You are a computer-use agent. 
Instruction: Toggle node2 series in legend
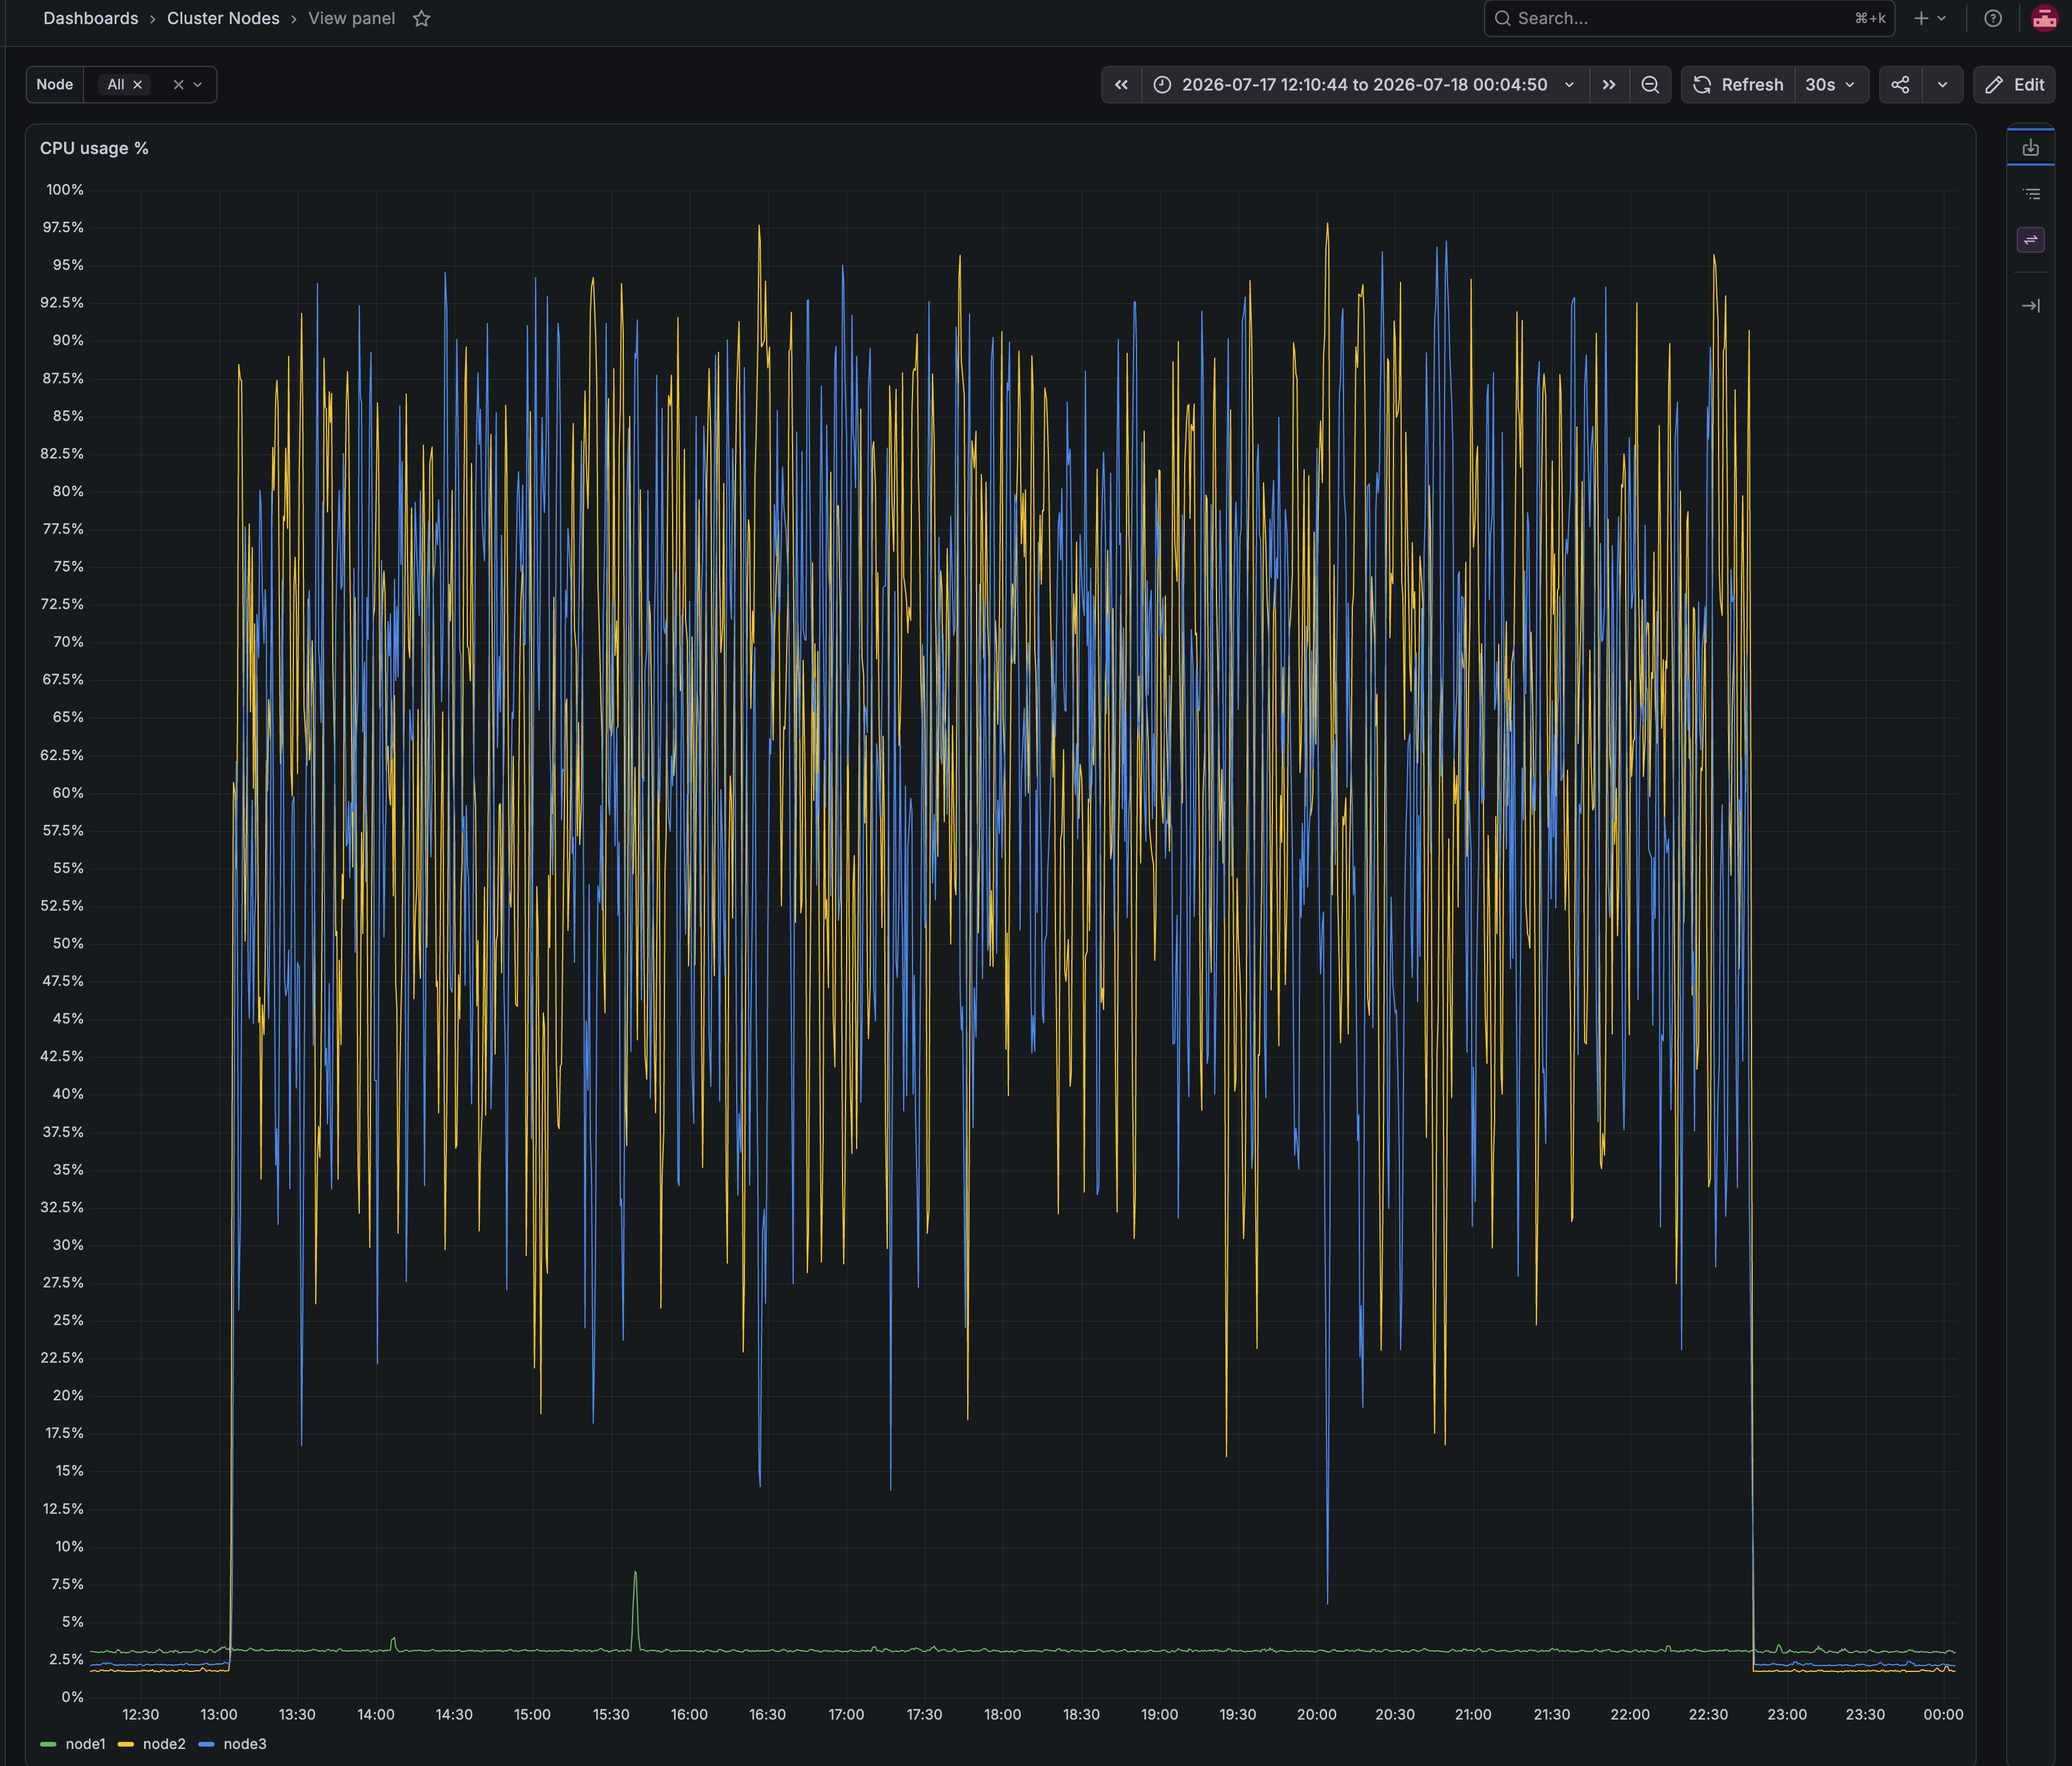pos(164,1744)
